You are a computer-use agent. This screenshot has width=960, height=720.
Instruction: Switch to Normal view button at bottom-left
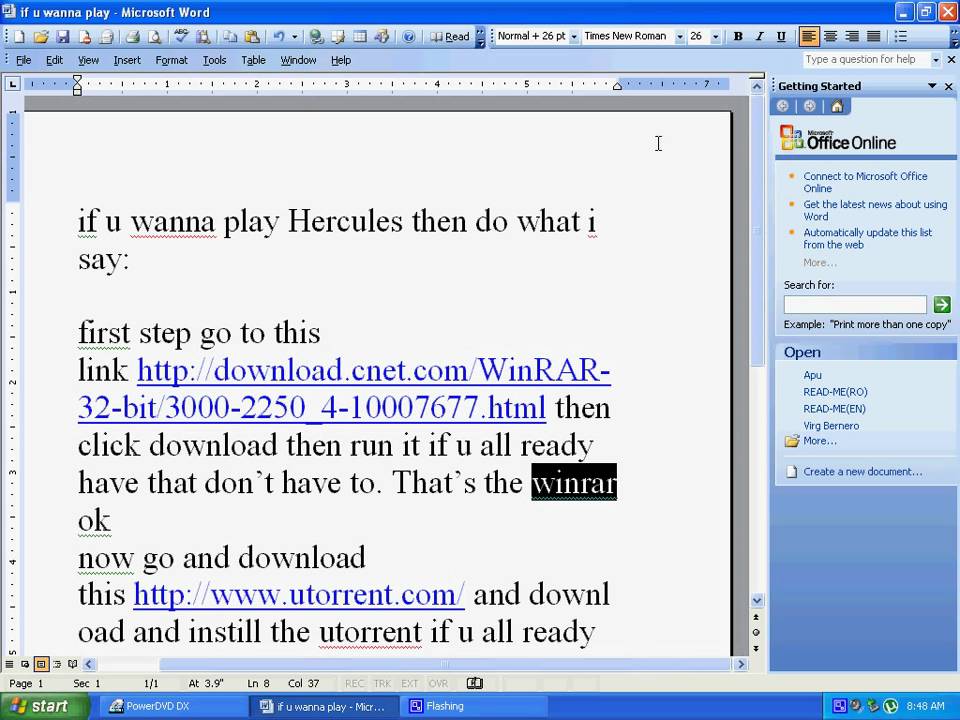click(x=9, y=664)
